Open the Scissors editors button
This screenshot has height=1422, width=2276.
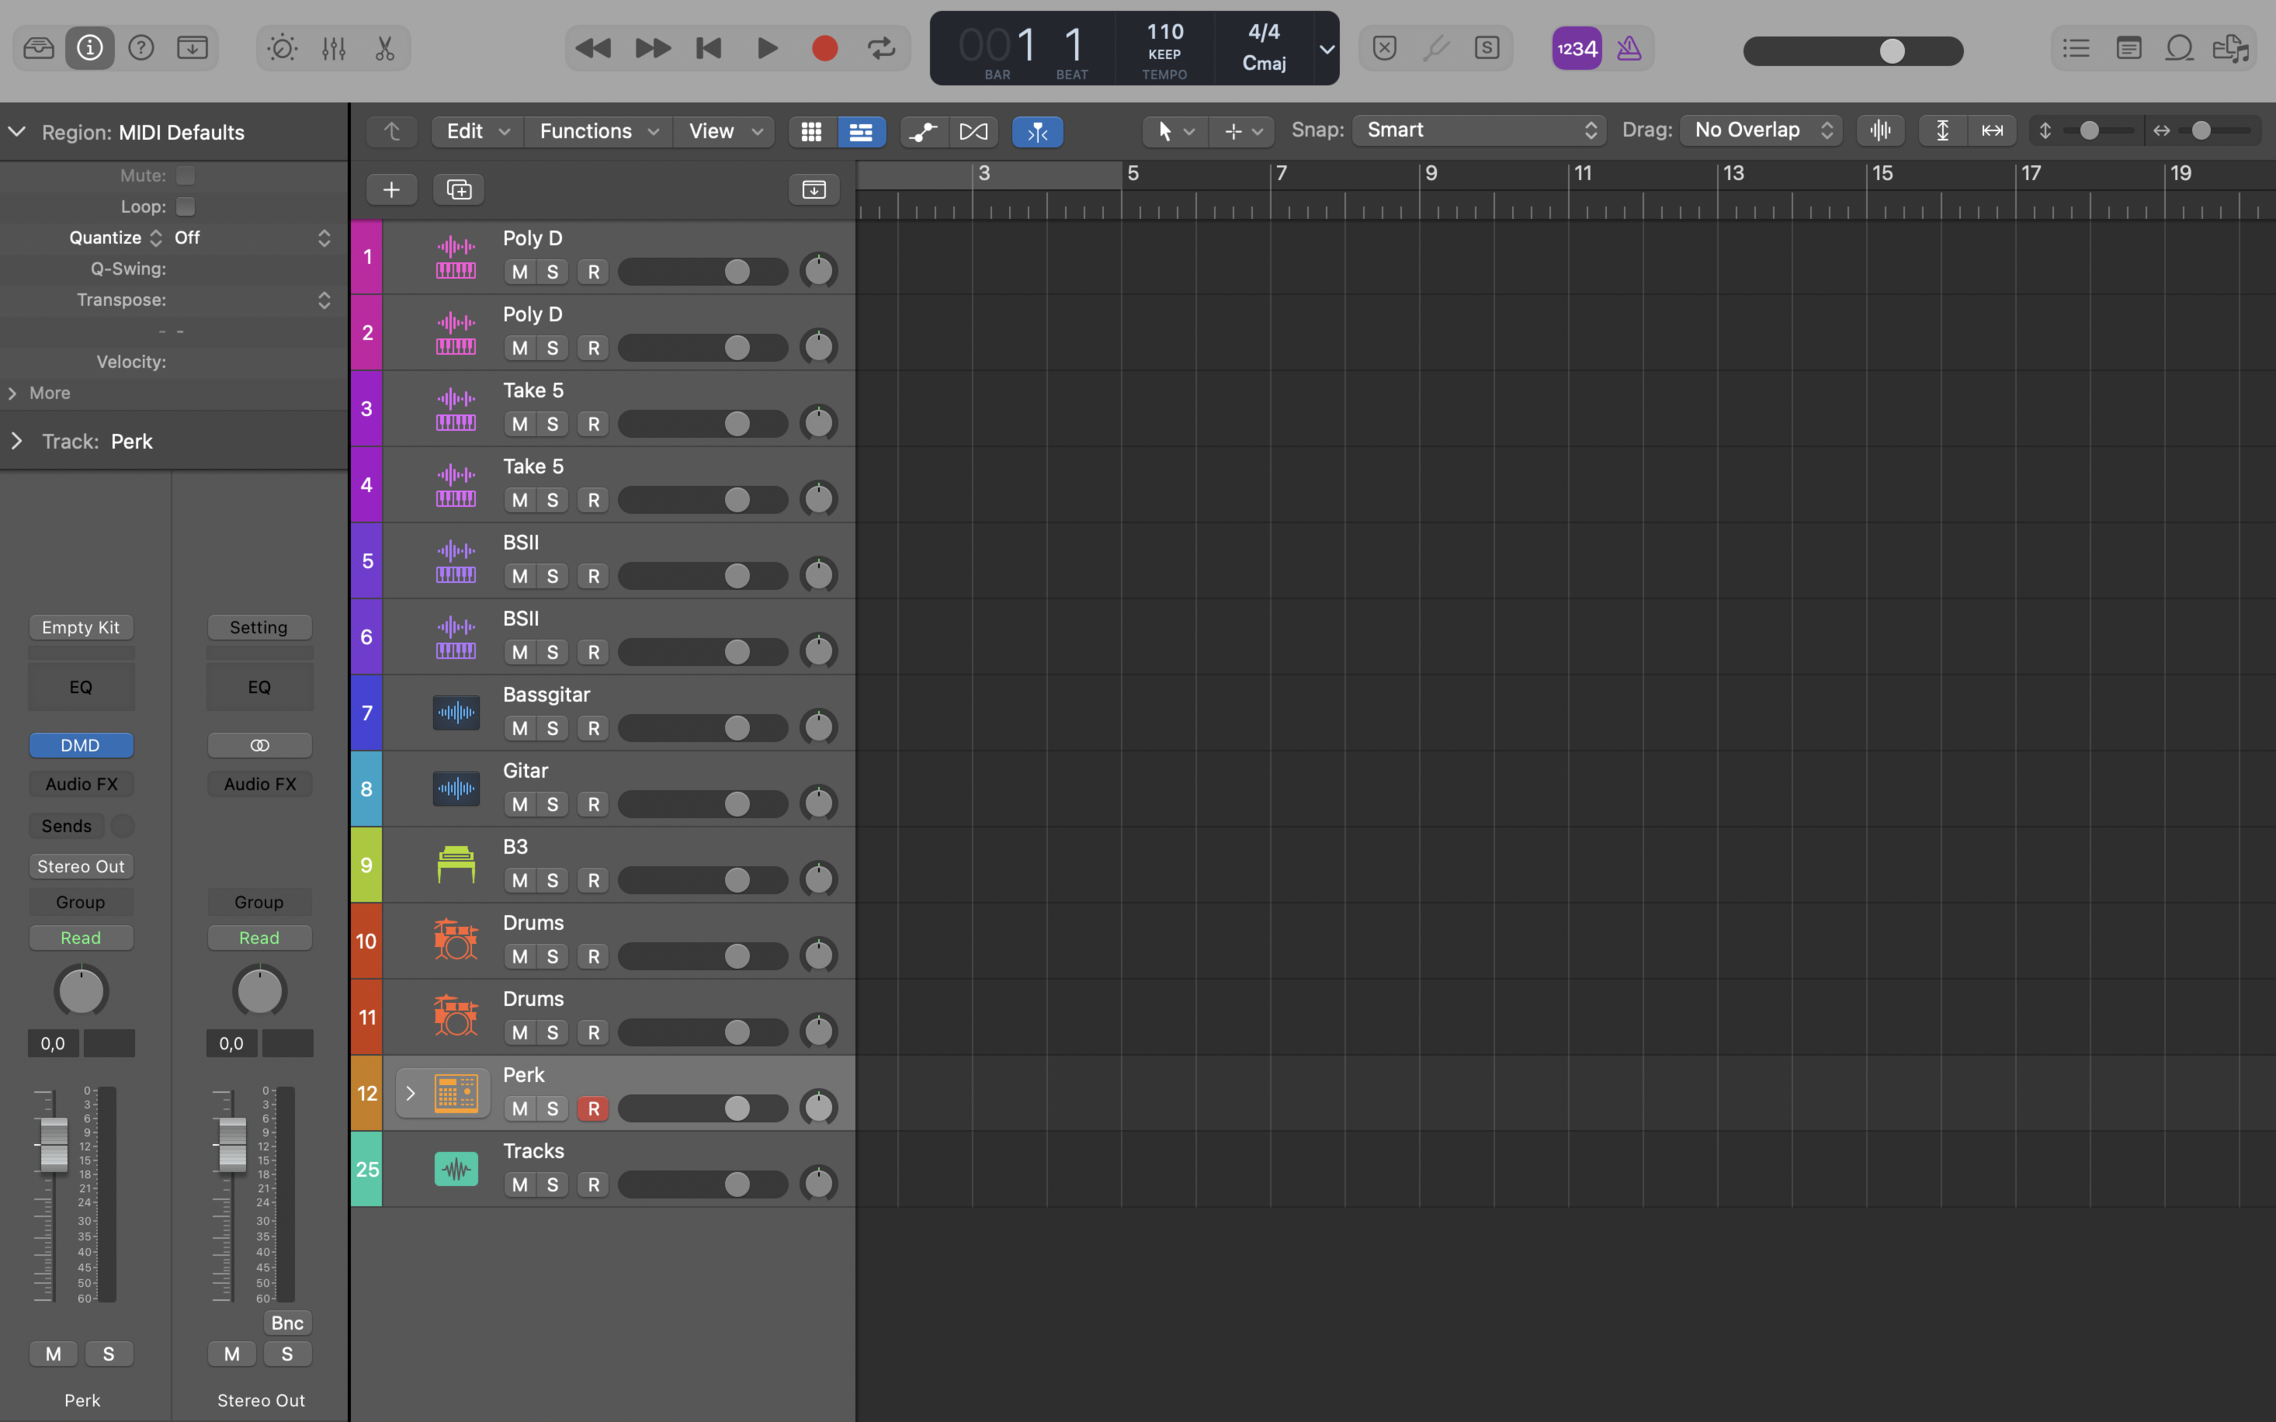pos(385,48)
